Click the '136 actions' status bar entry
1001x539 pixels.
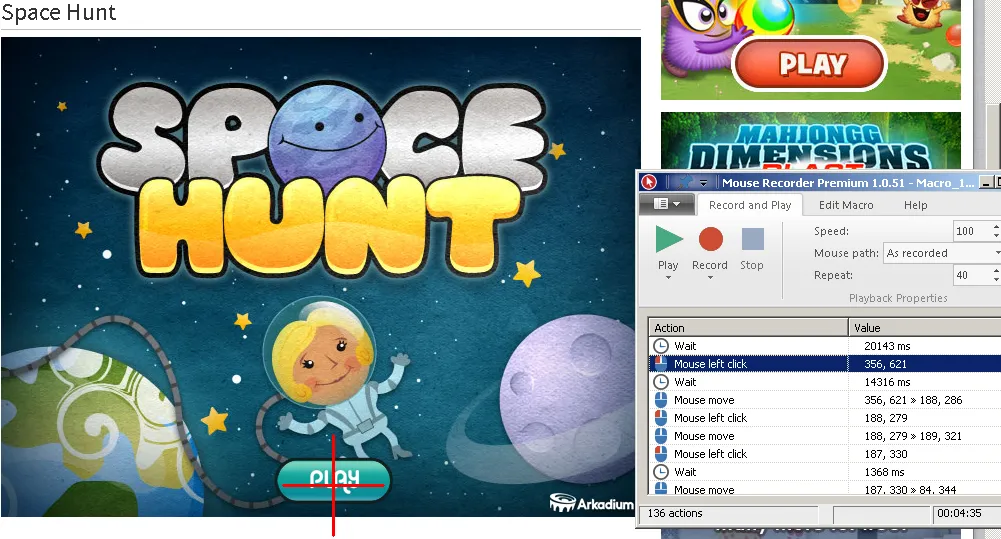pos(675,513)
